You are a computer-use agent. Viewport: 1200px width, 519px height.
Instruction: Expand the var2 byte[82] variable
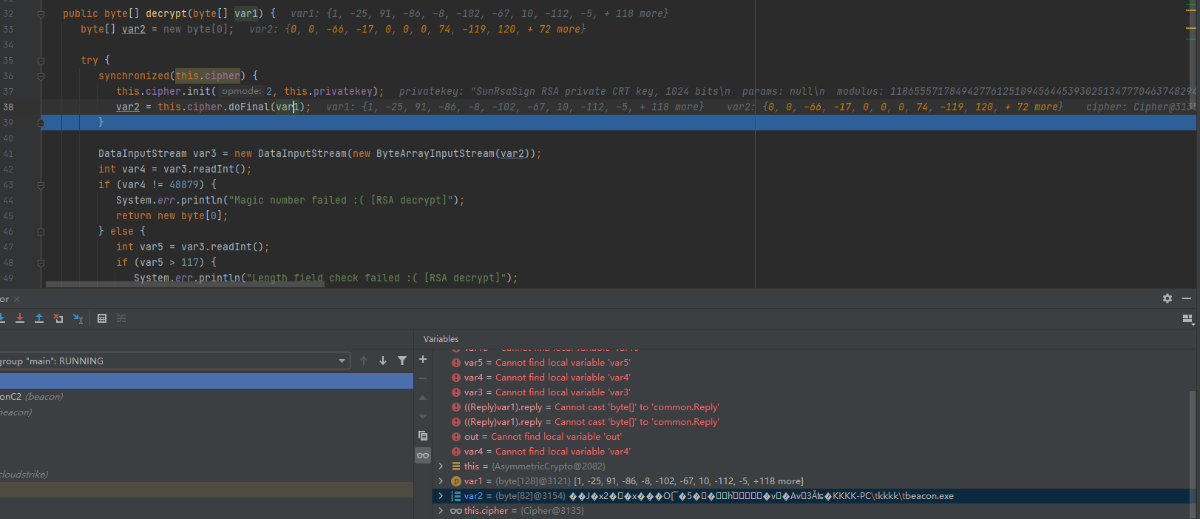coord(441,496)
